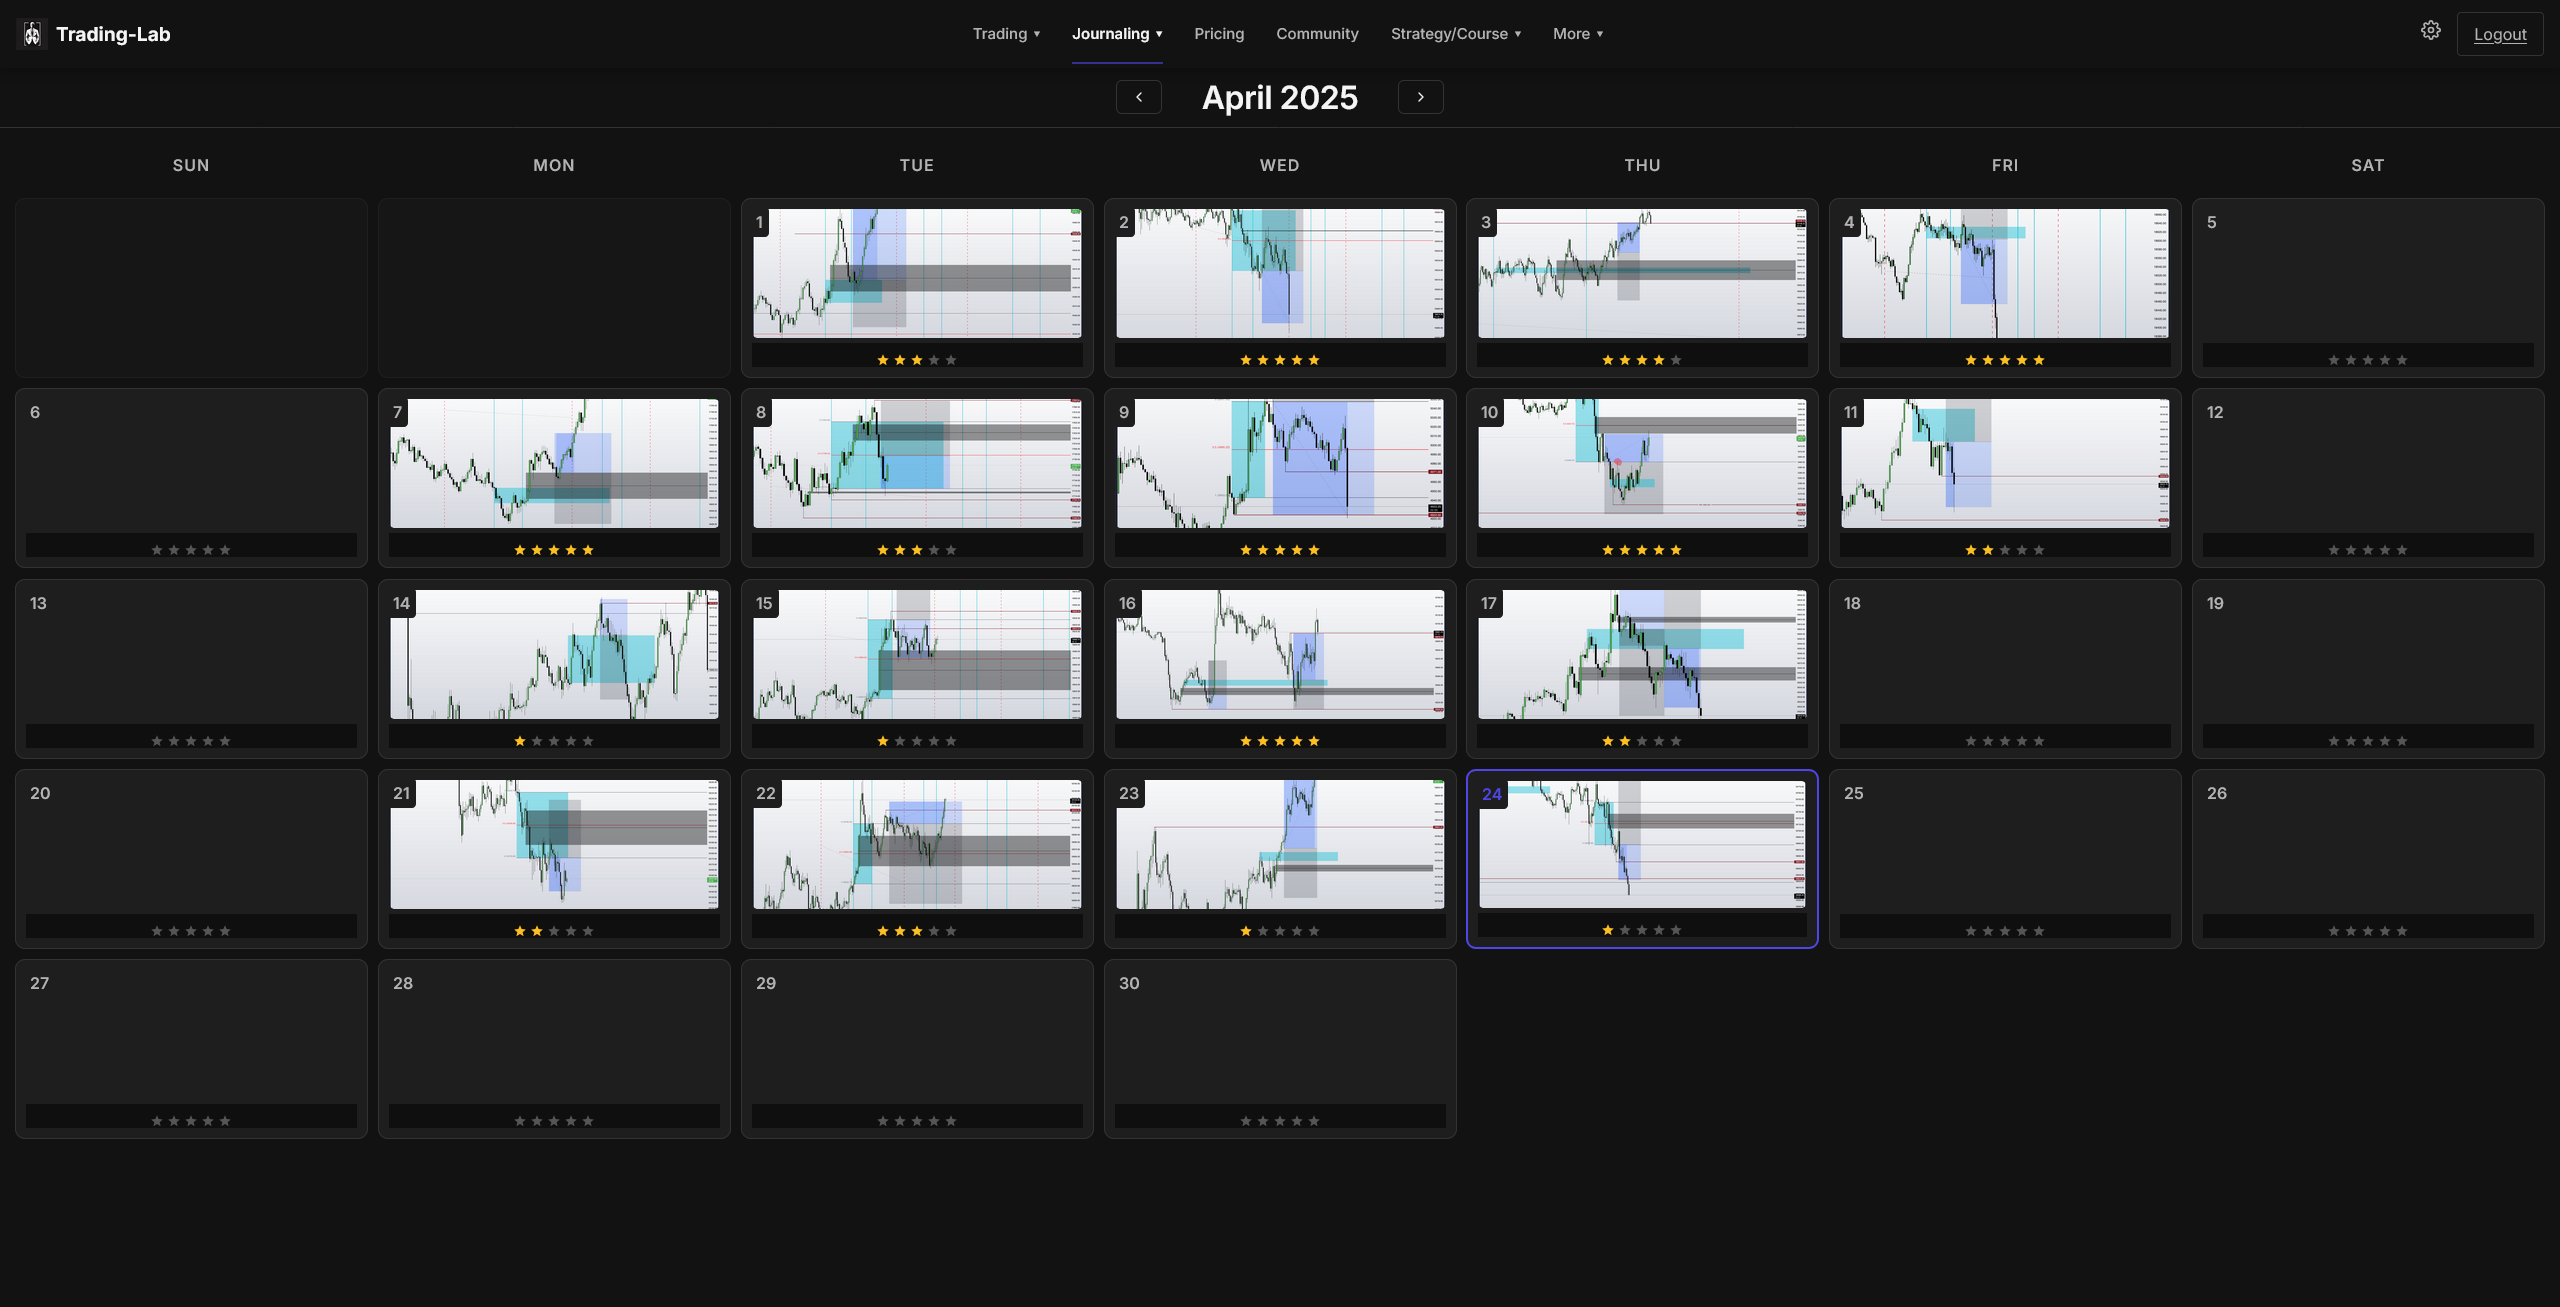Click the Trading-Lab brand name link
The image size is (2560, 1307).
tap(113, 34)
